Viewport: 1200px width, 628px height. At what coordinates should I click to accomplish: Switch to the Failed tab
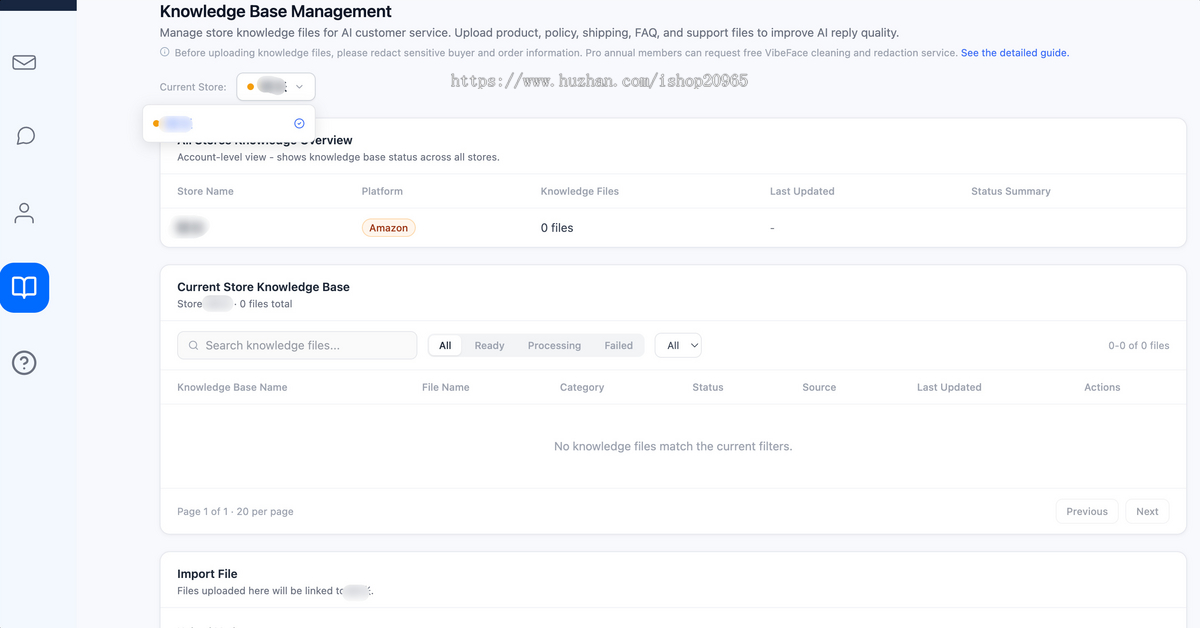coord(618,345)
